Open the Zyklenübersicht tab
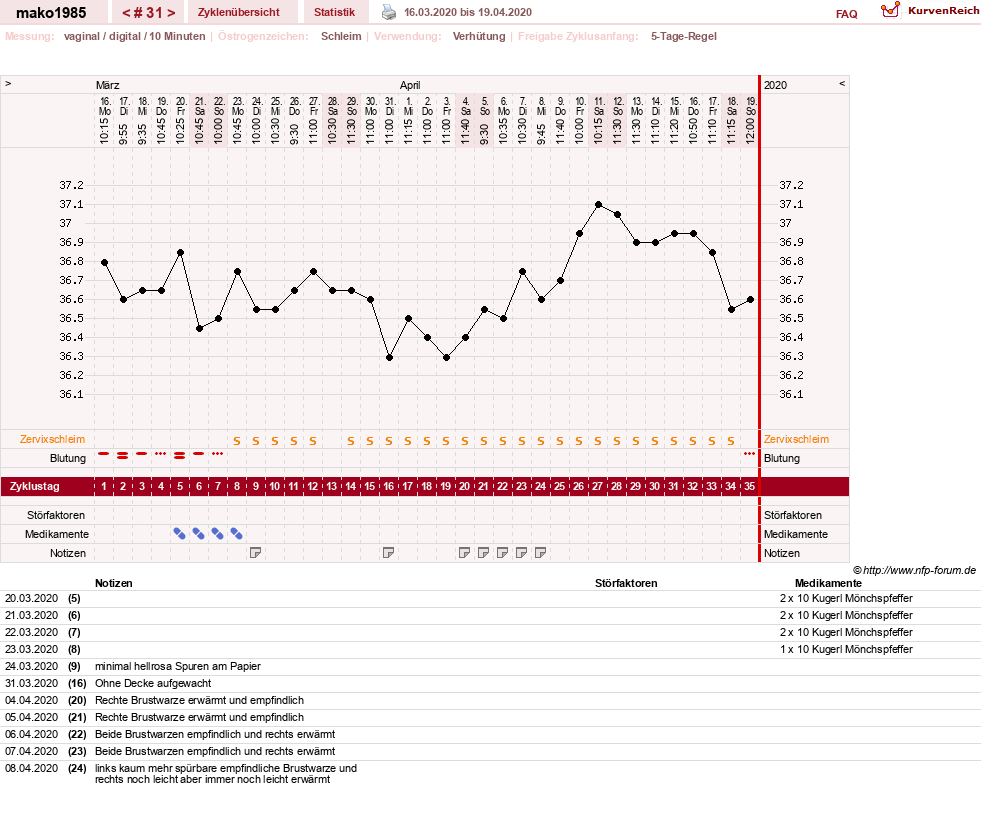Viewport: 981px width, 836px height. 238,12
